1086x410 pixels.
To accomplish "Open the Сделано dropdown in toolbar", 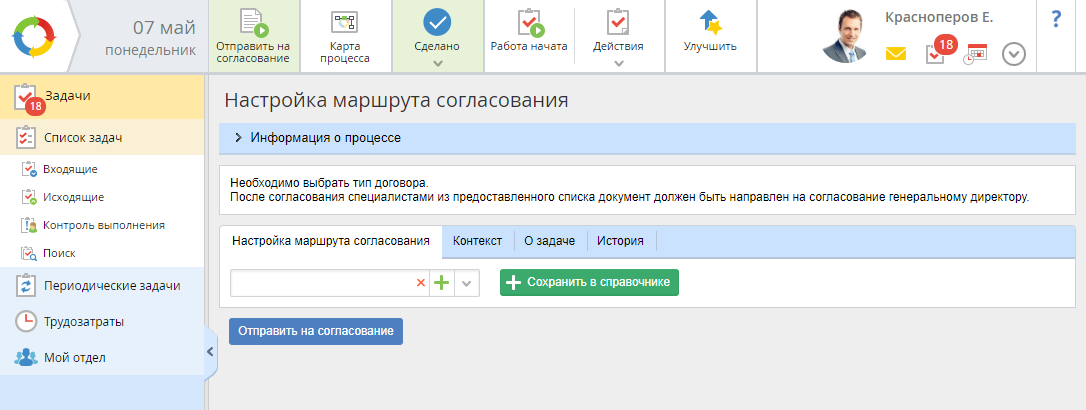I will pyautogui.click(x=437, y=62).
